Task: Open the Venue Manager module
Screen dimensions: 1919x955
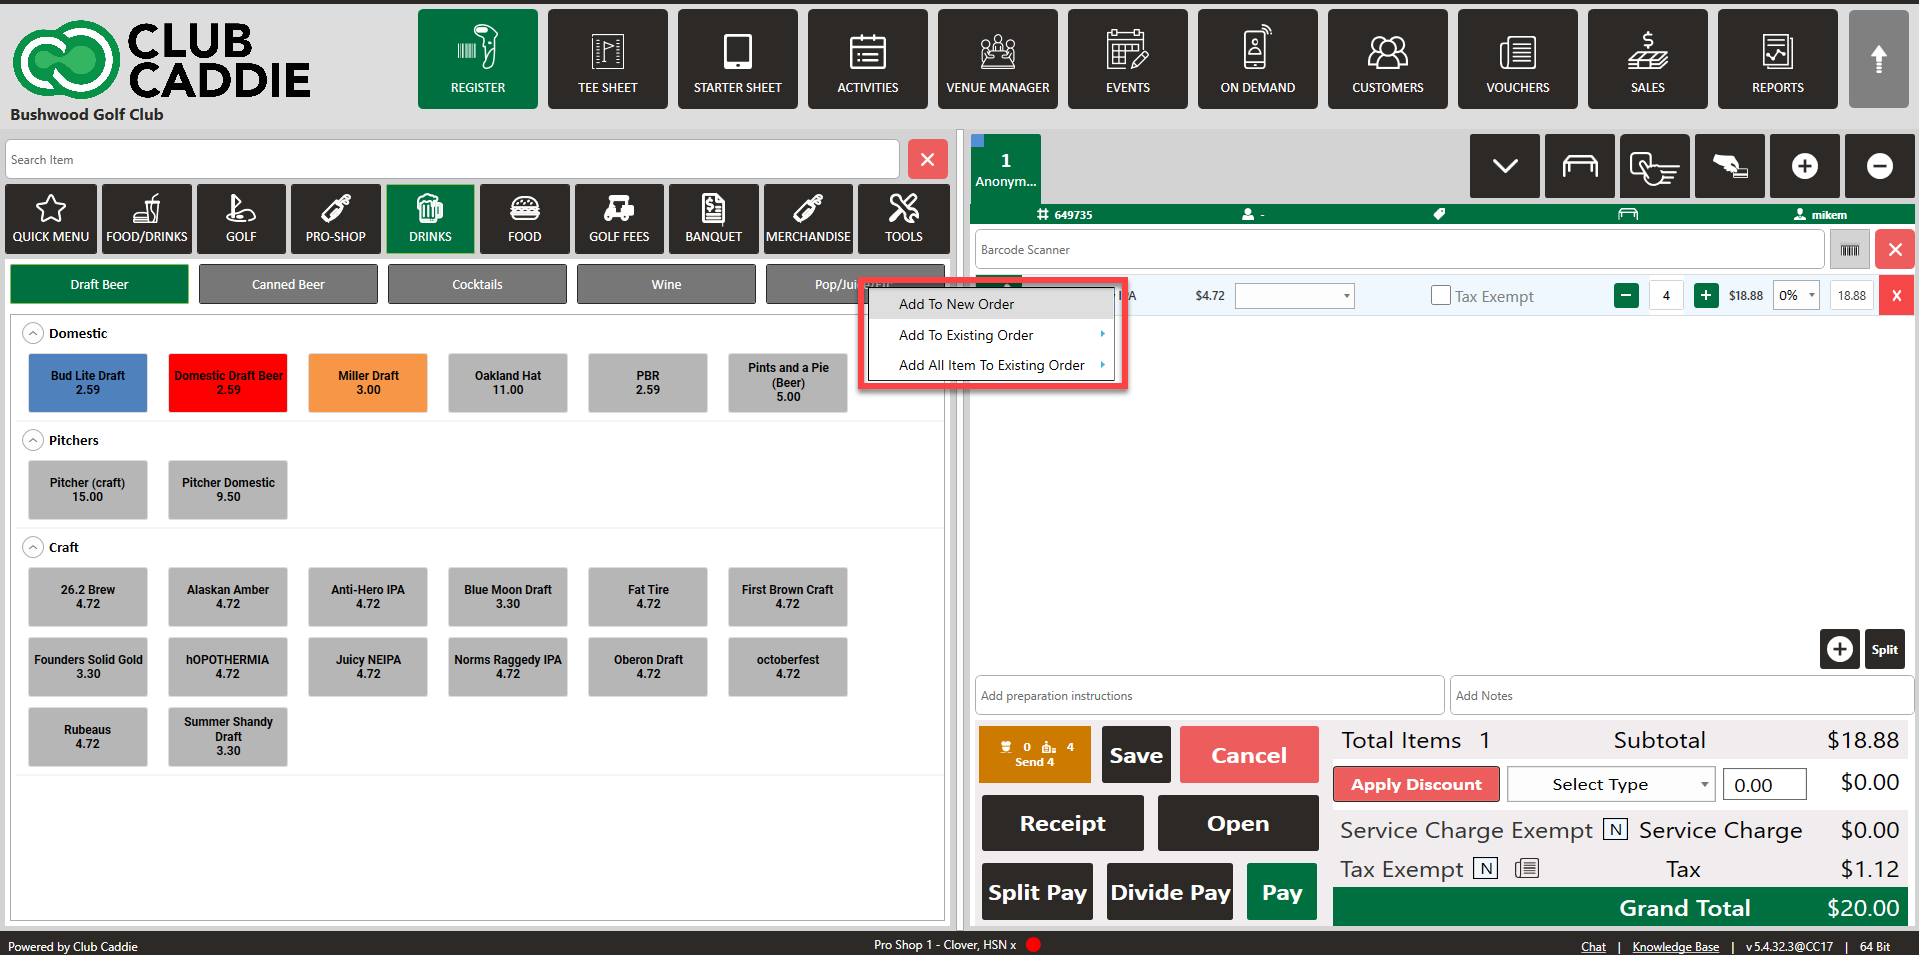Action: [997, 59]
